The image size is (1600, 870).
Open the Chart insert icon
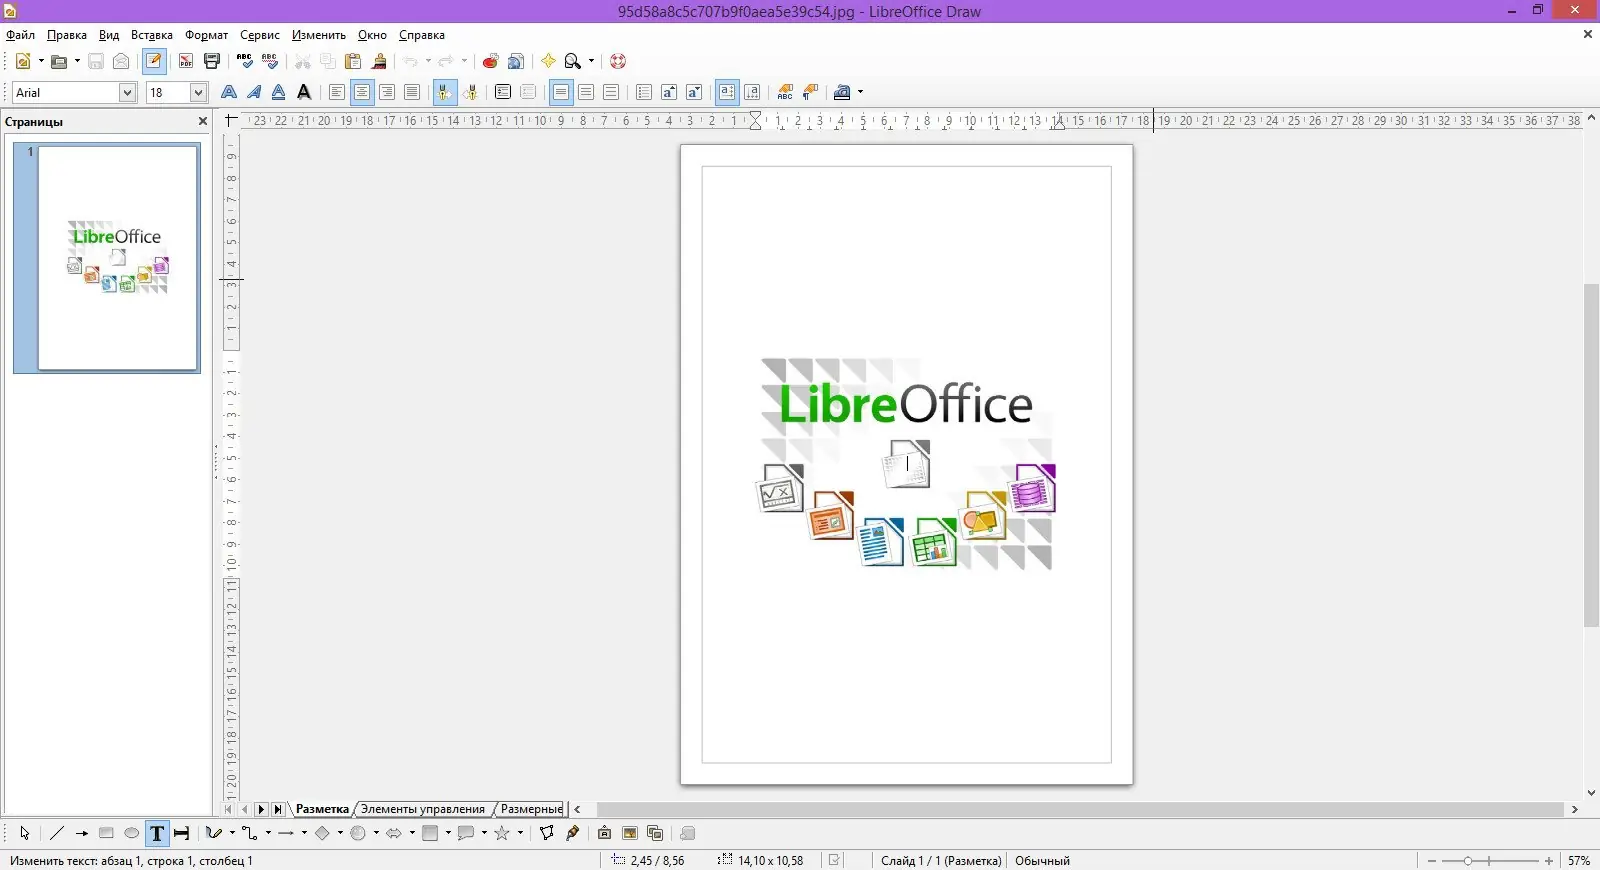click(490, 61)
